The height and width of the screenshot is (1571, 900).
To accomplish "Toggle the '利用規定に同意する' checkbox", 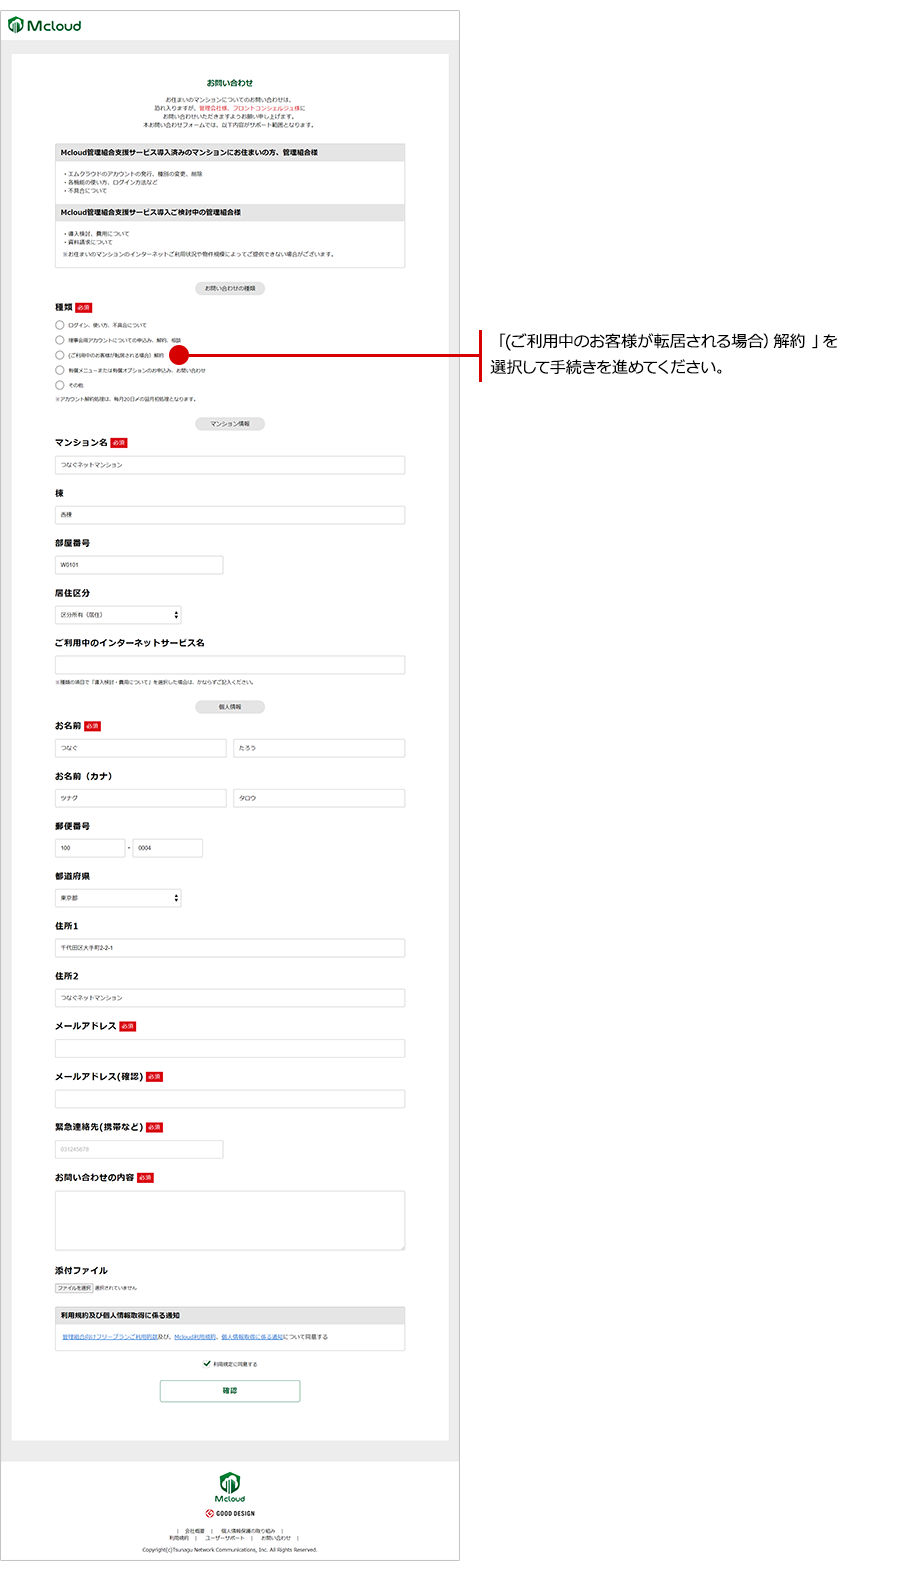I will [x=207, y=1363].
